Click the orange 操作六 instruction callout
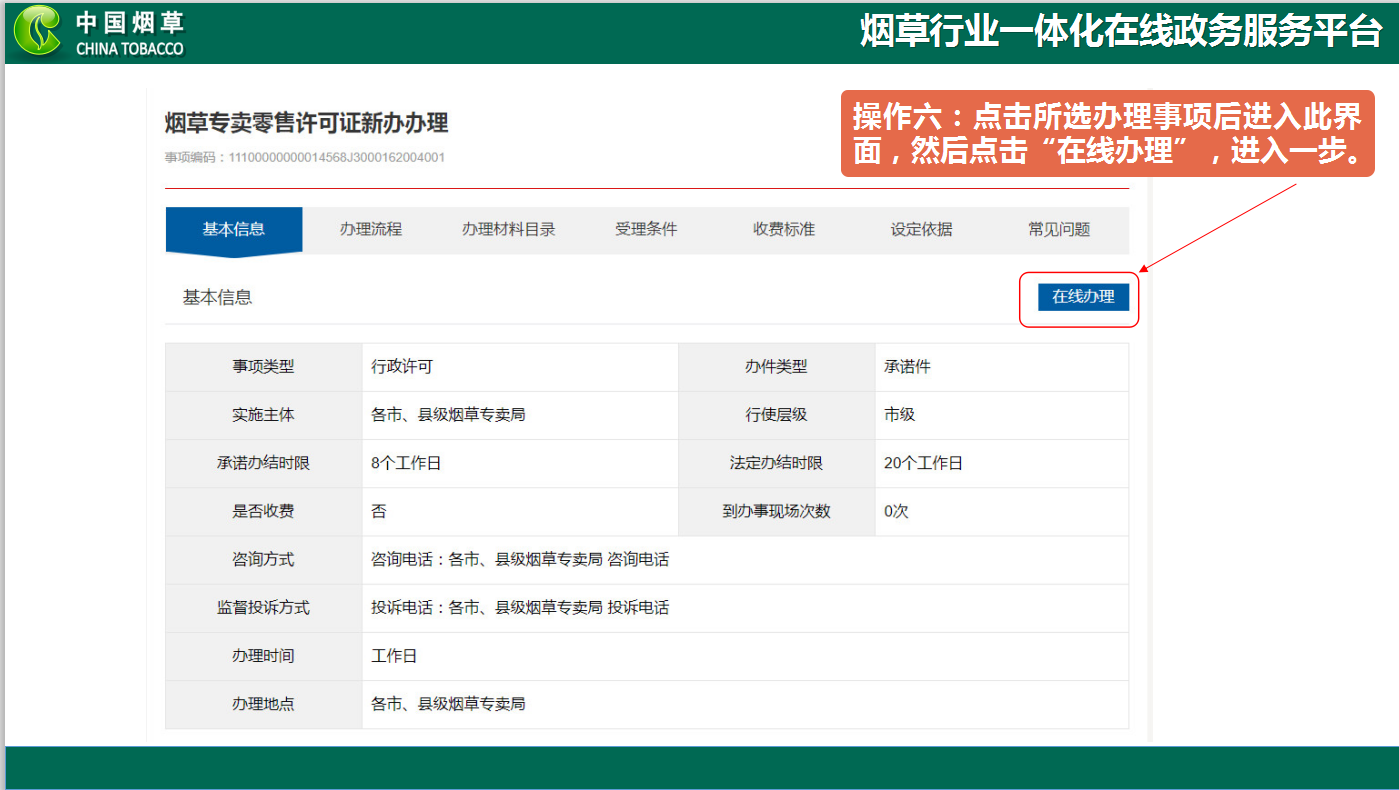 coord(1106,135)
